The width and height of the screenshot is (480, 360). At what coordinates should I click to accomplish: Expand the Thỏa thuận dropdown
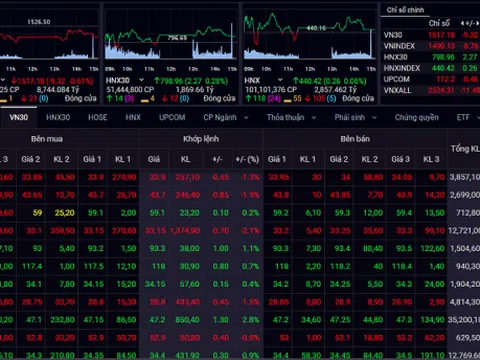click(314, 117)
